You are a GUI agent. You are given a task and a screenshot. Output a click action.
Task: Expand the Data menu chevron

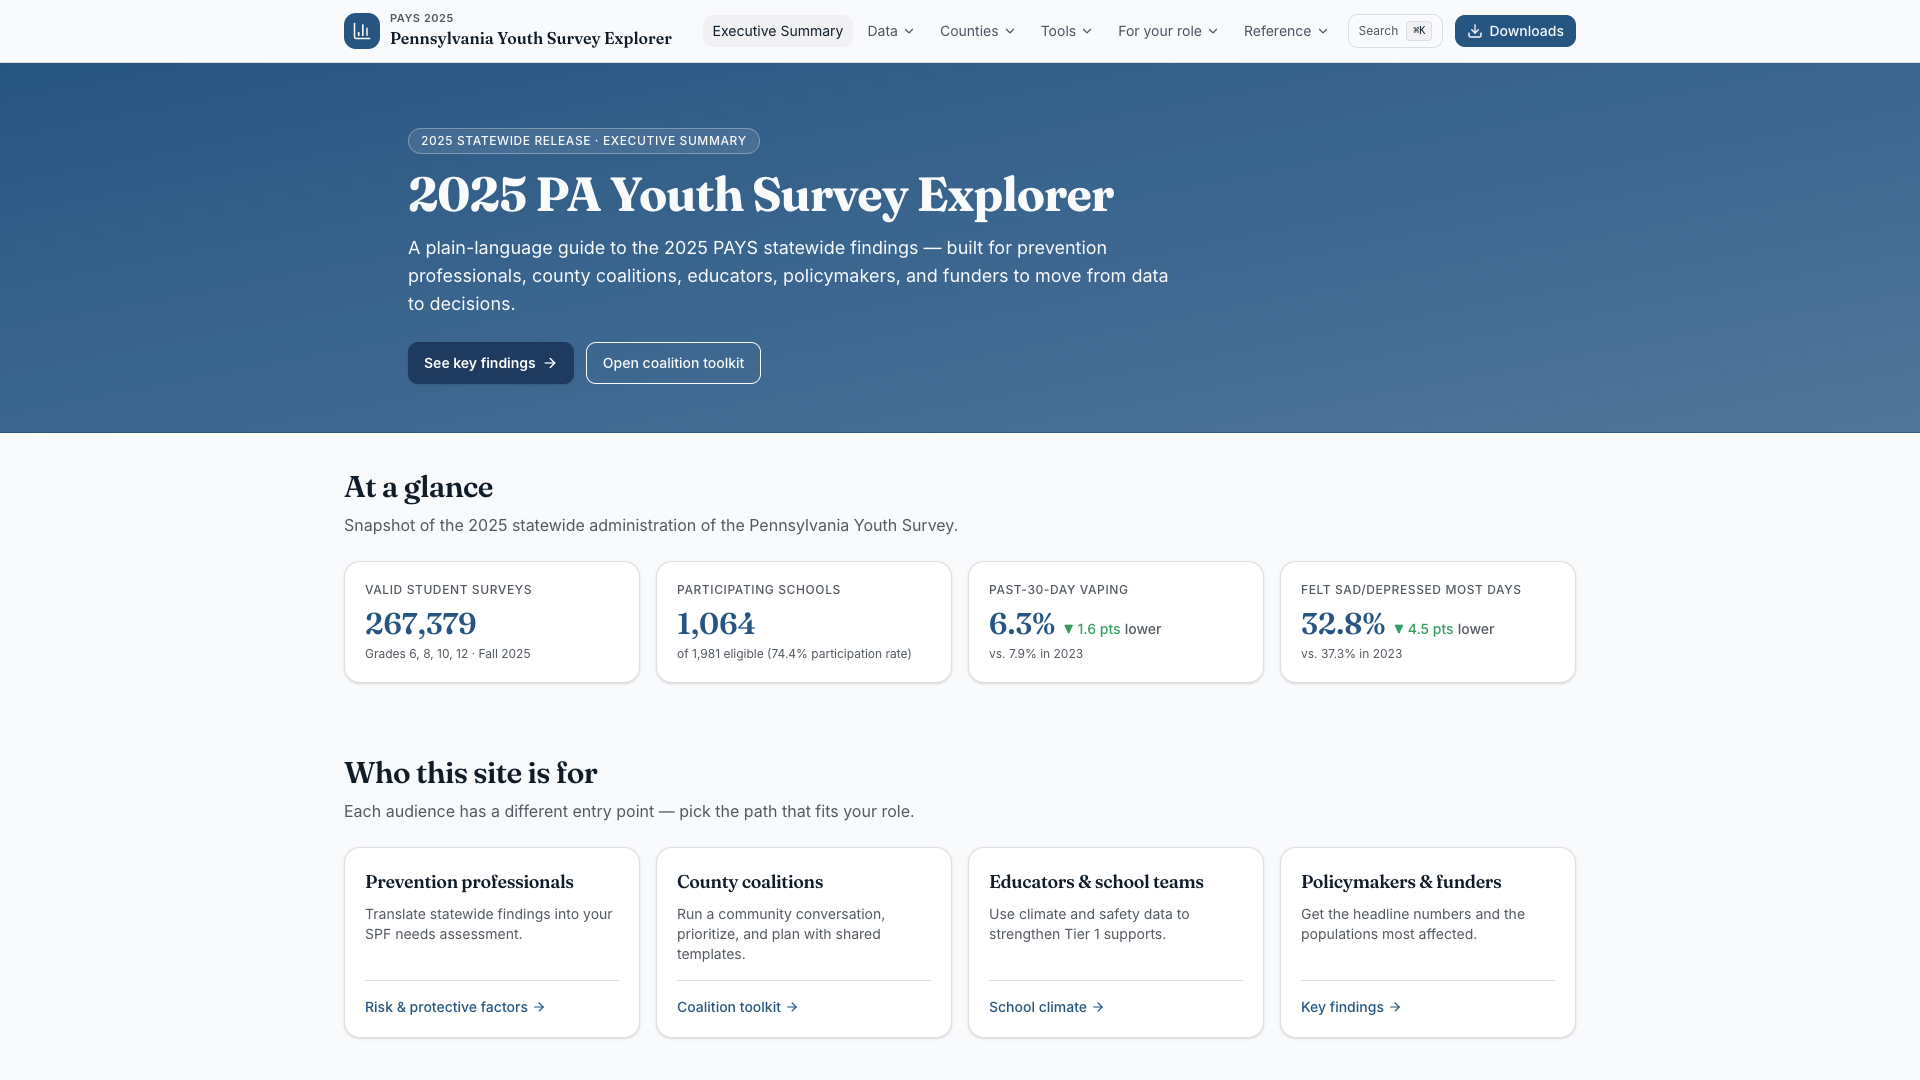click(909, 31)
